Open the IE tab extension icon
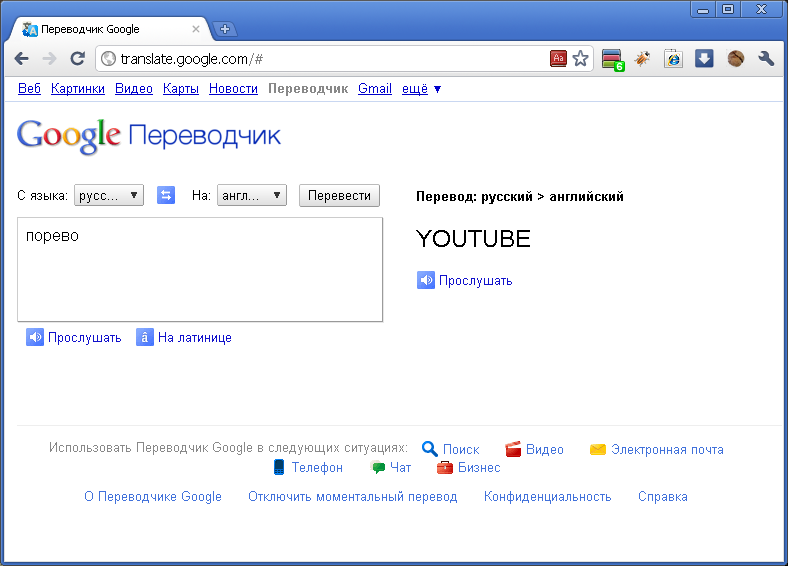This screenshot has width=788, height=566. click(673, 59)
